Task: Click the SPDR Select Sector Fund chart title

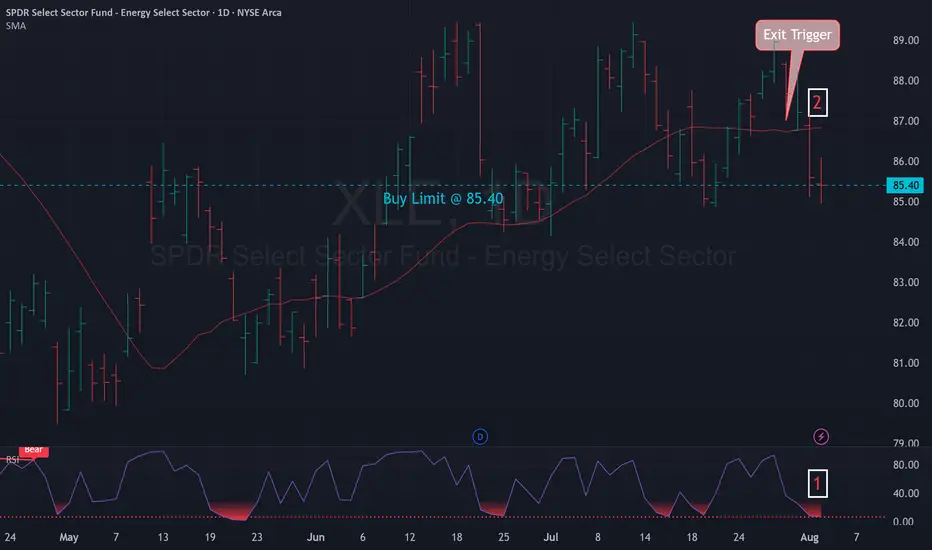Action: click(143, 12)
